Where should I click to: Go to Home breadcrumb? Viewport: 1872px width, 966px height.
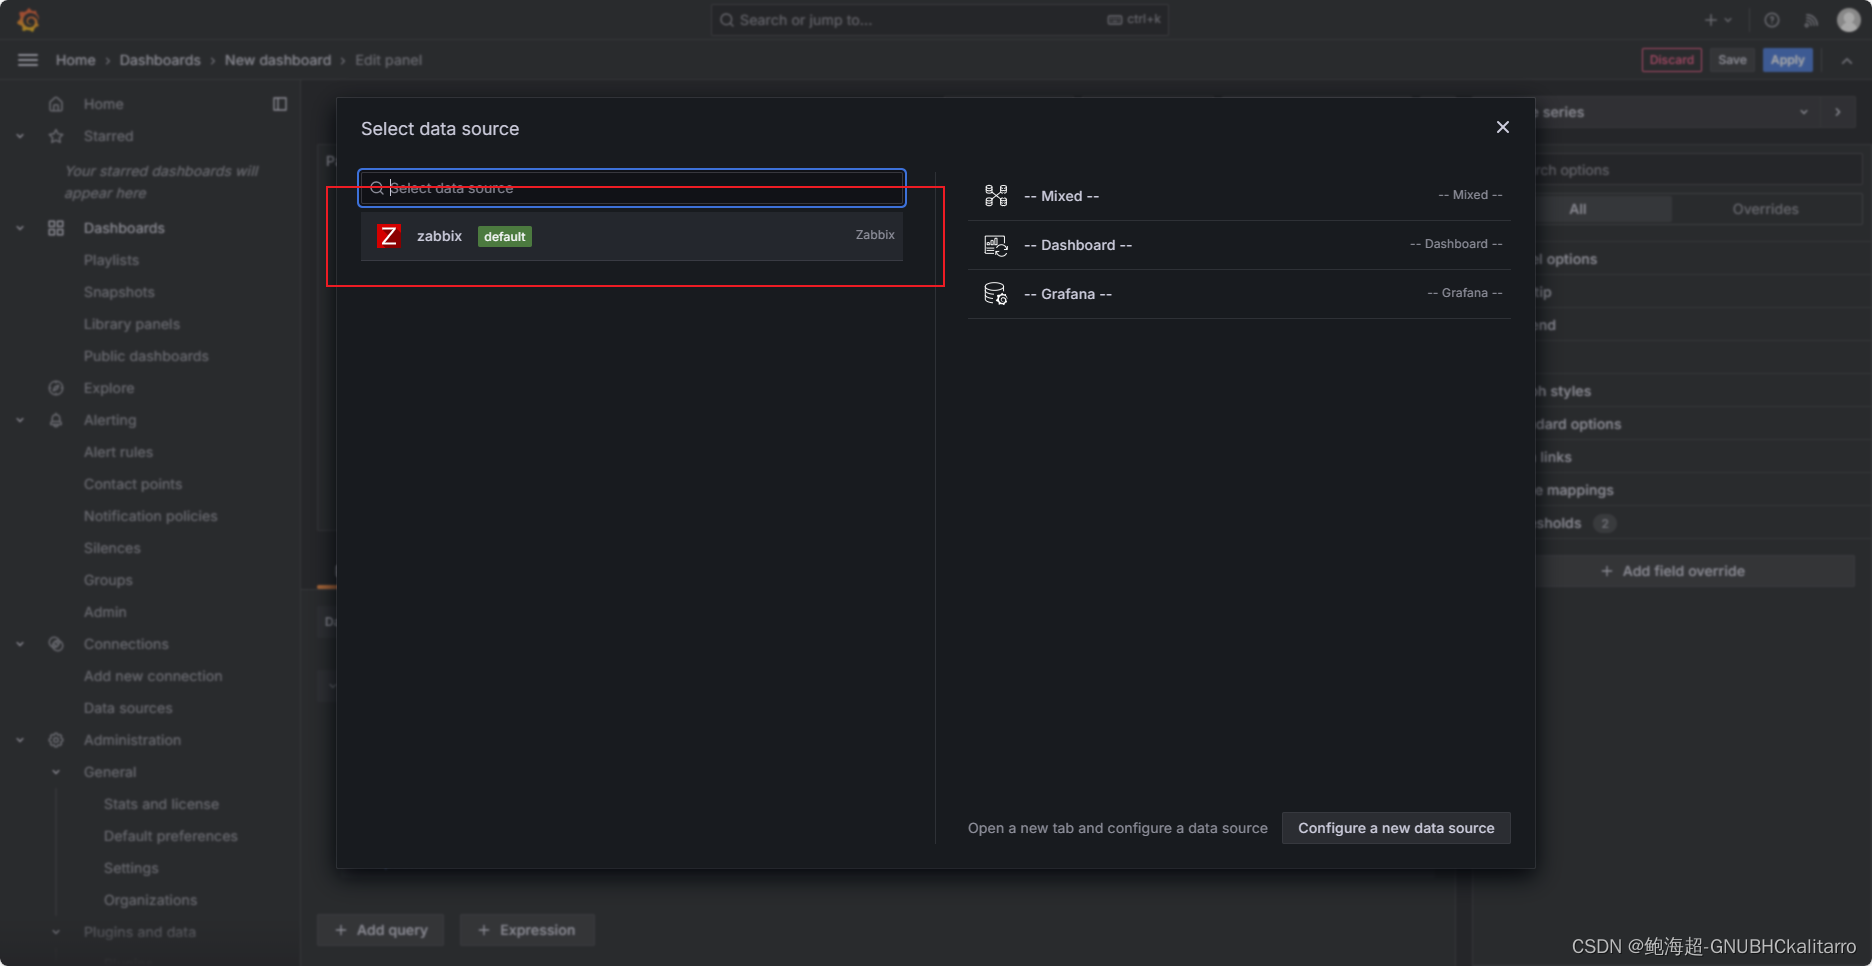[x=76, y=60]
